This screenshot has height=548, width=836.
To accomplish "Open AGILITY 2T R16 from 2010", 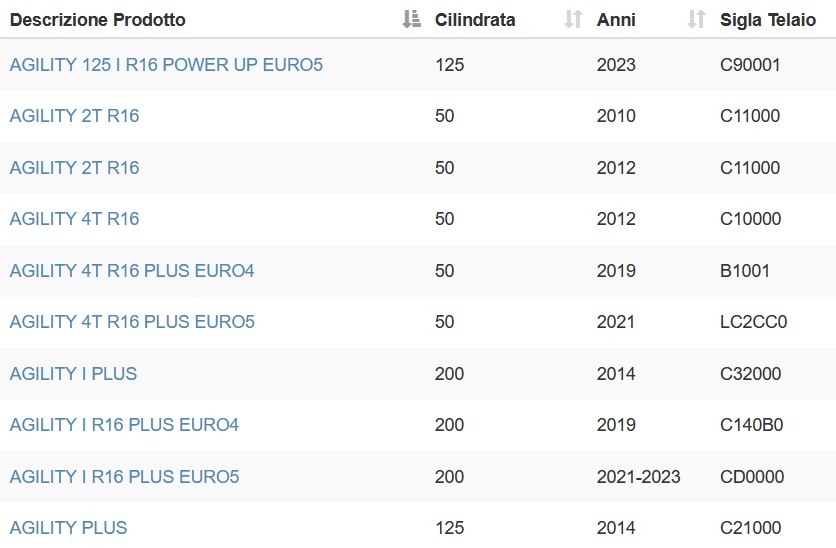I will pyautogui.click(x=74, y=116).
